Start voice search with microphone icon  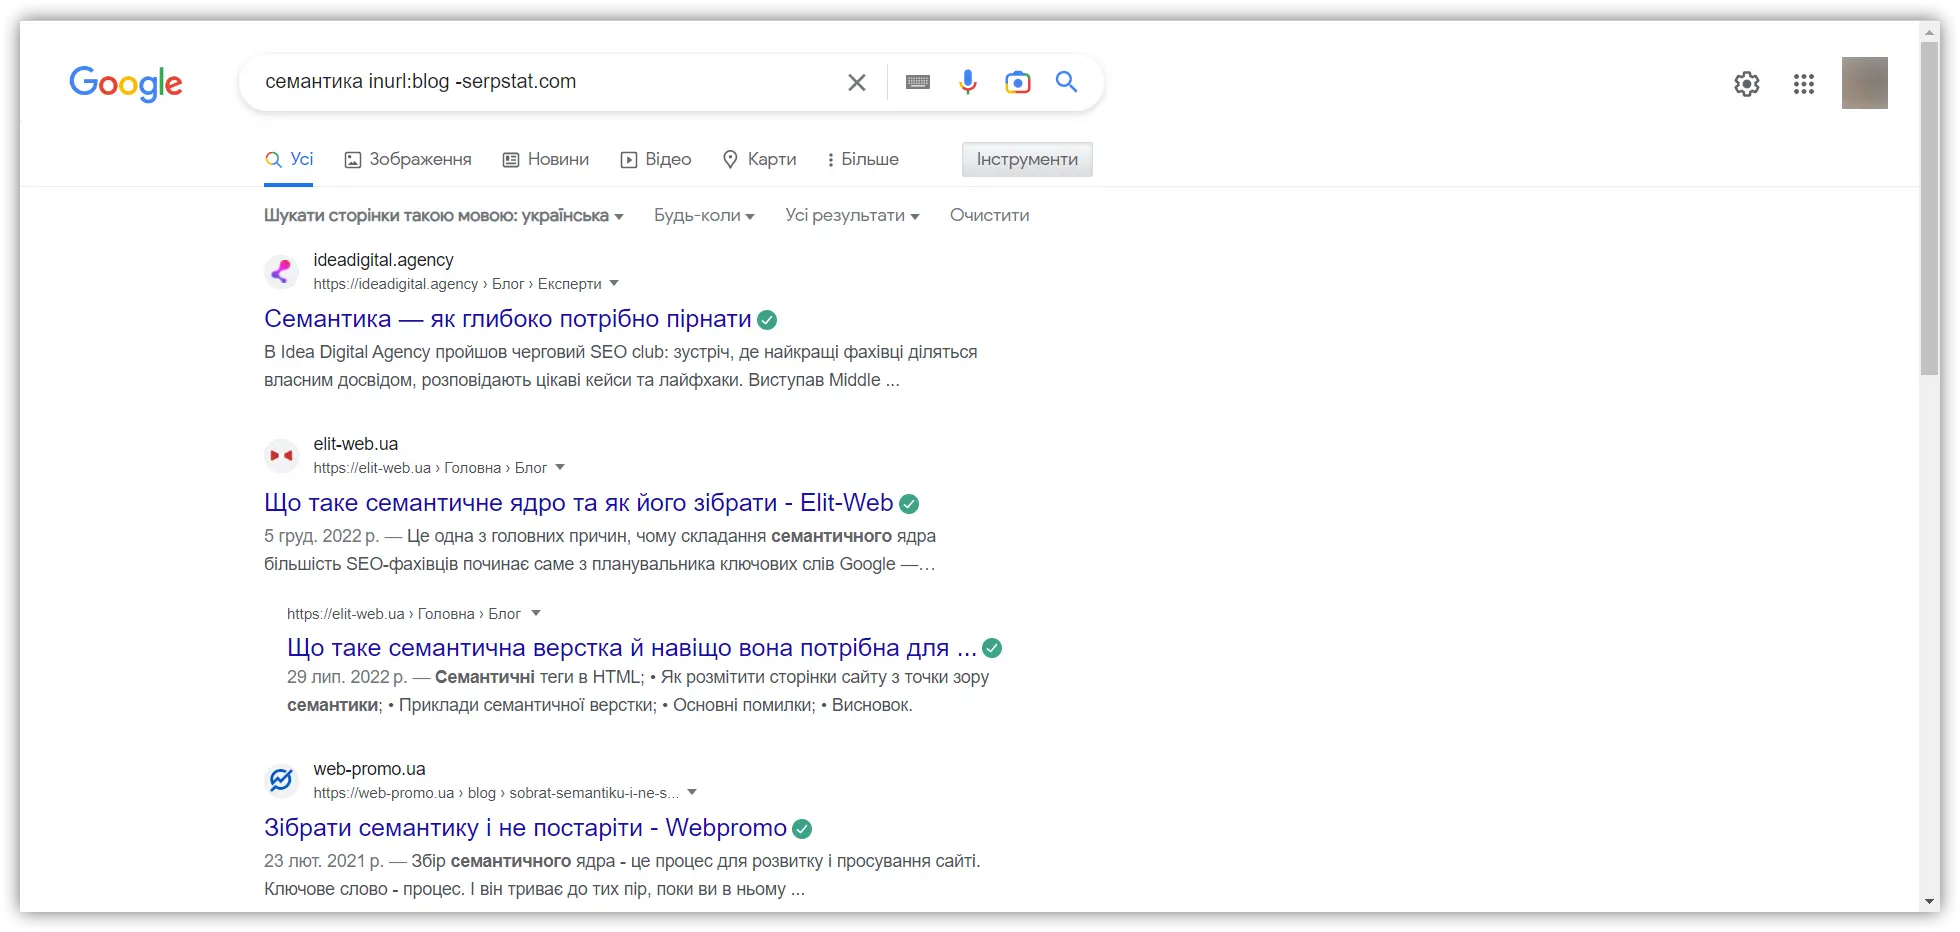point(967,82)
